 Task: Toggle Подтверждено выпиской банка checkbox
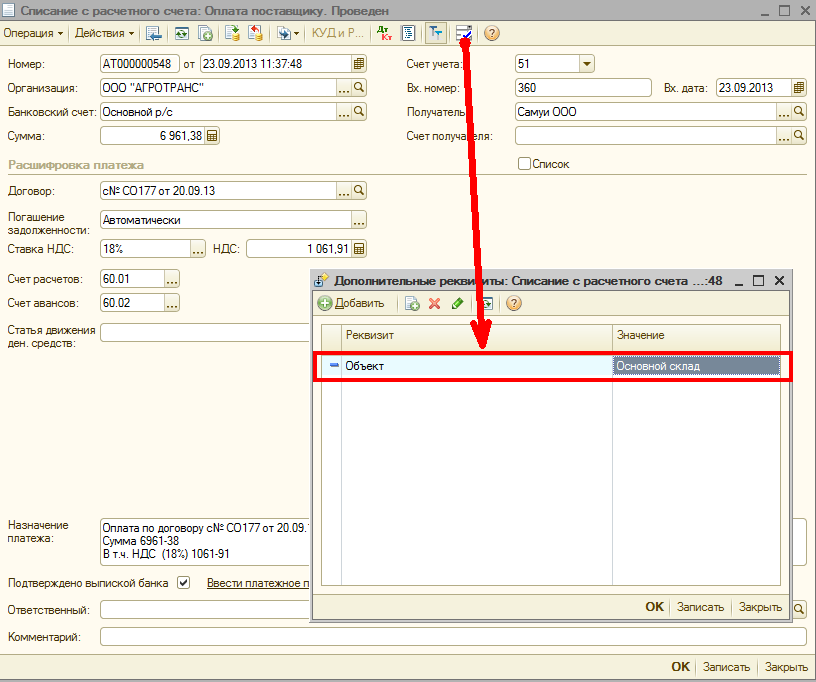(x=183, y=583)
